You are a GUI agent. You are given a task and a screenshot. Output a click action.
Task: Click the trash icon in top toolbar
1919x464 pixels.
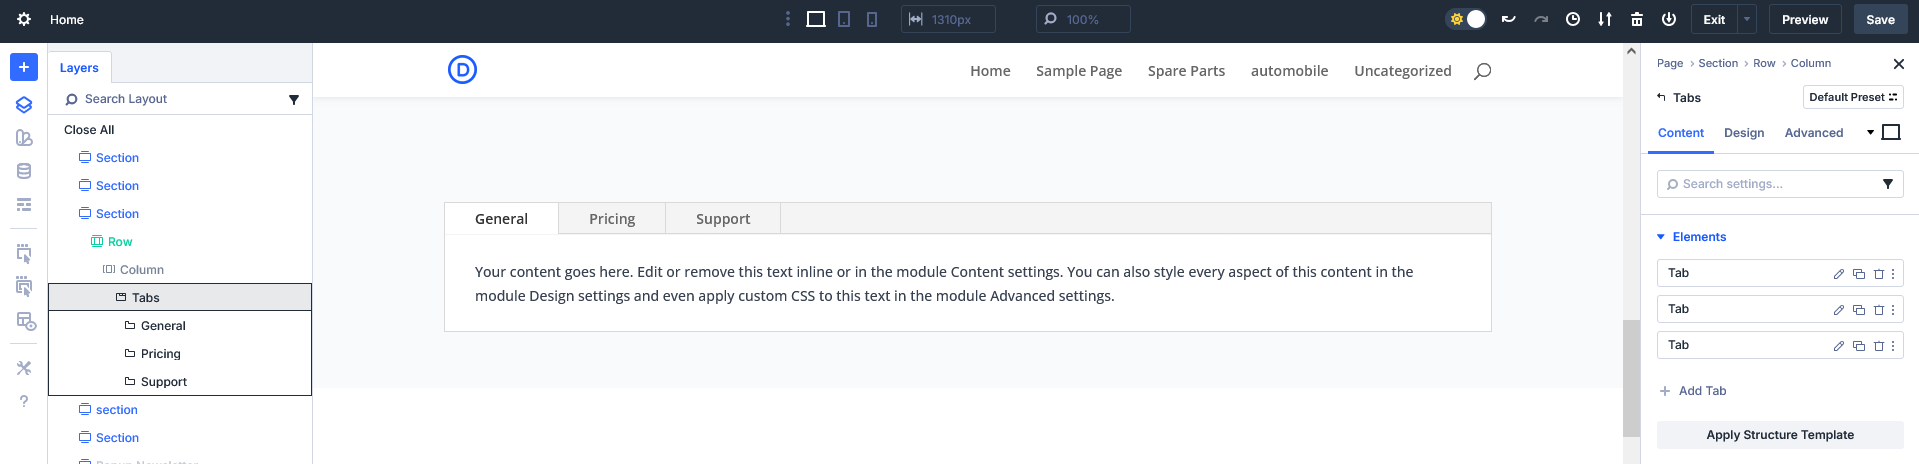[1637, 19]
